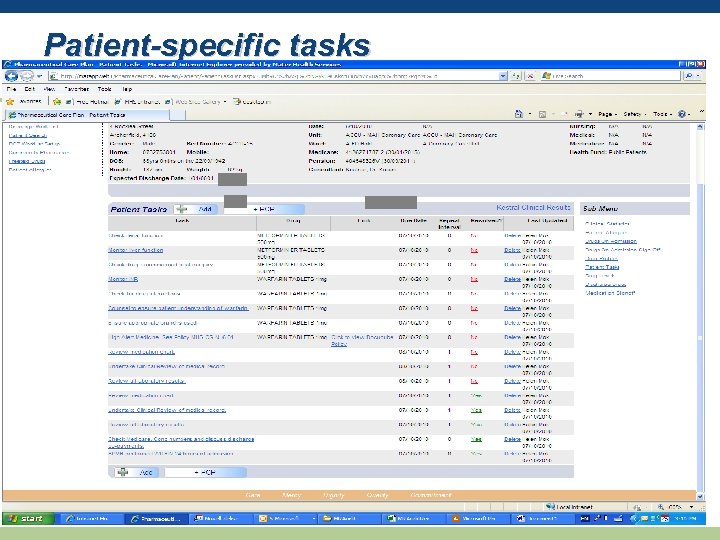Open the Free Hotmail favorites link
This screenshot has height=540, width=720.
(87, 102)
